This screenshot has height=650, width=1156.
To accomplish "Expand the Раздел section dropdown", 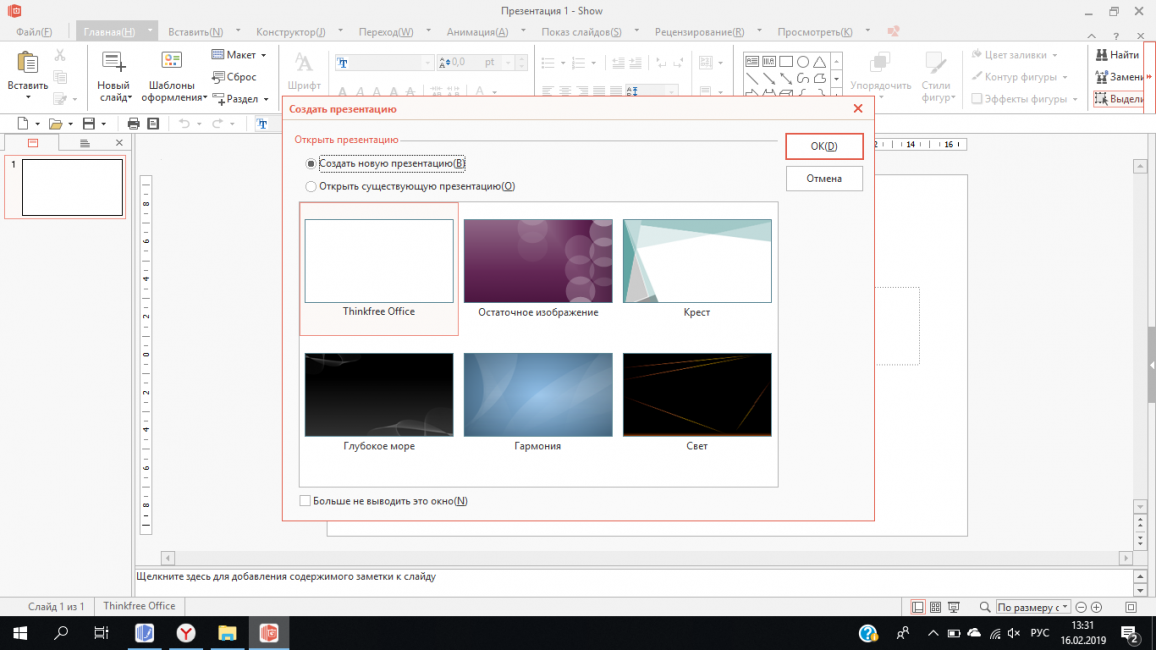I will (266, 100).
